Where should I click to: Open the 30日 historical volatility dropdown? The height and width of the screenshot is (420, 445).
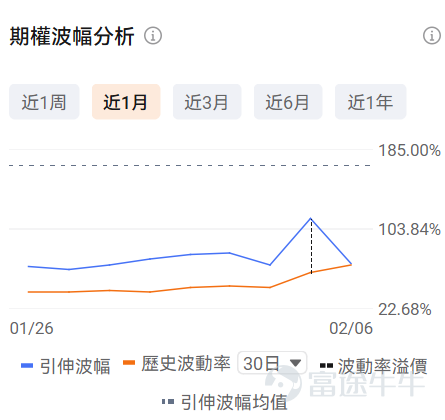[x=272, y=363]
